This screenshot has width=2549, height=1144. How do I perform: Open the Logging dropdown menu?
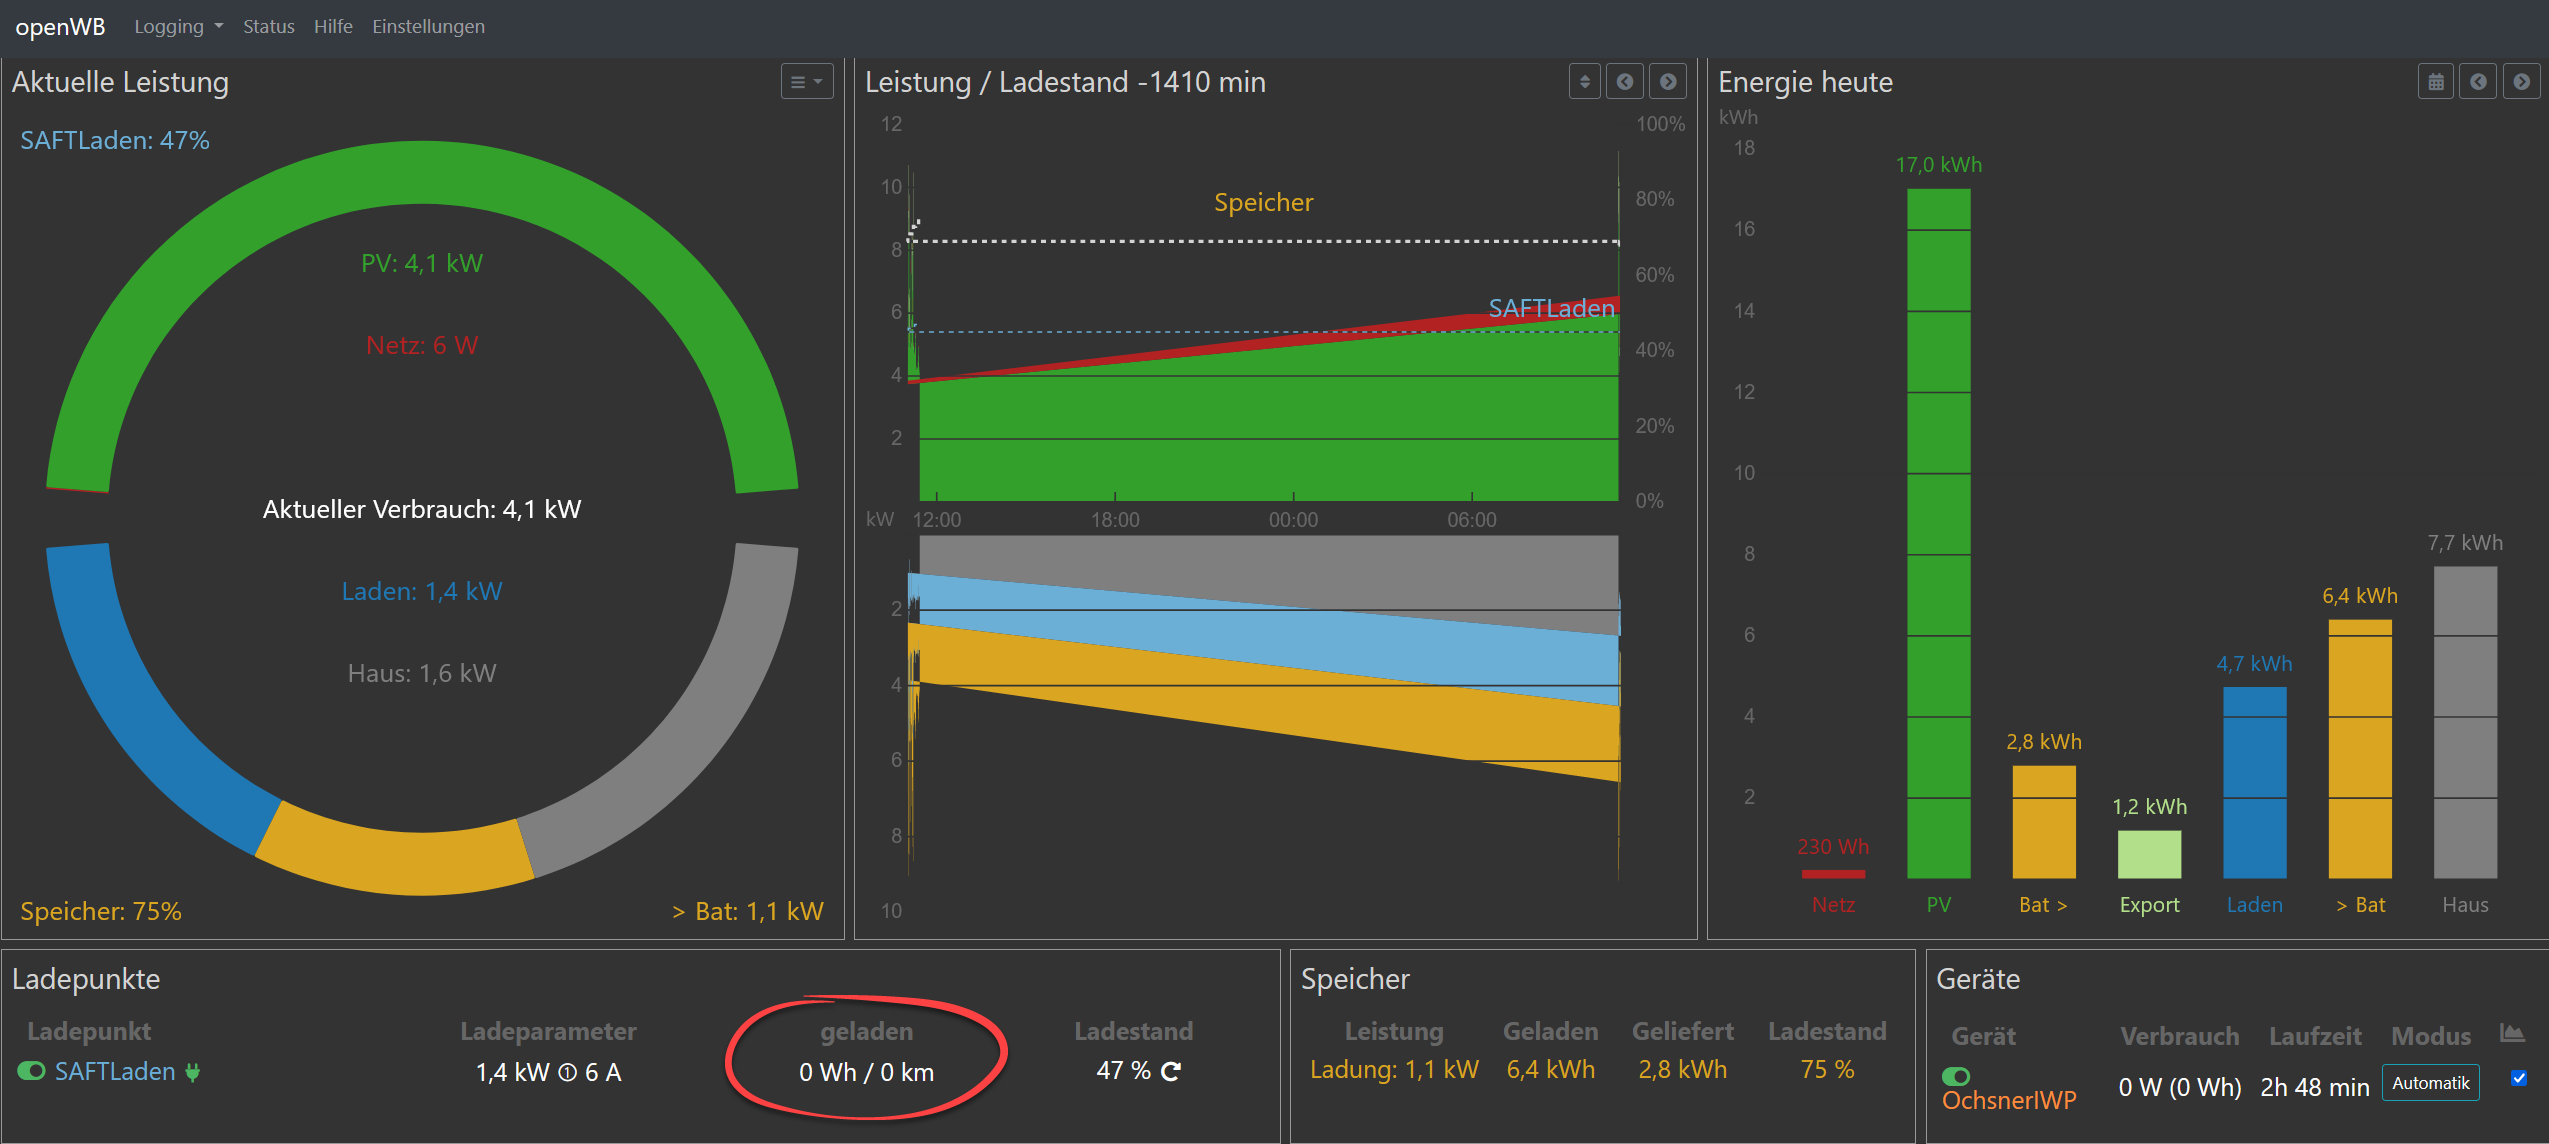coord(178,27)
